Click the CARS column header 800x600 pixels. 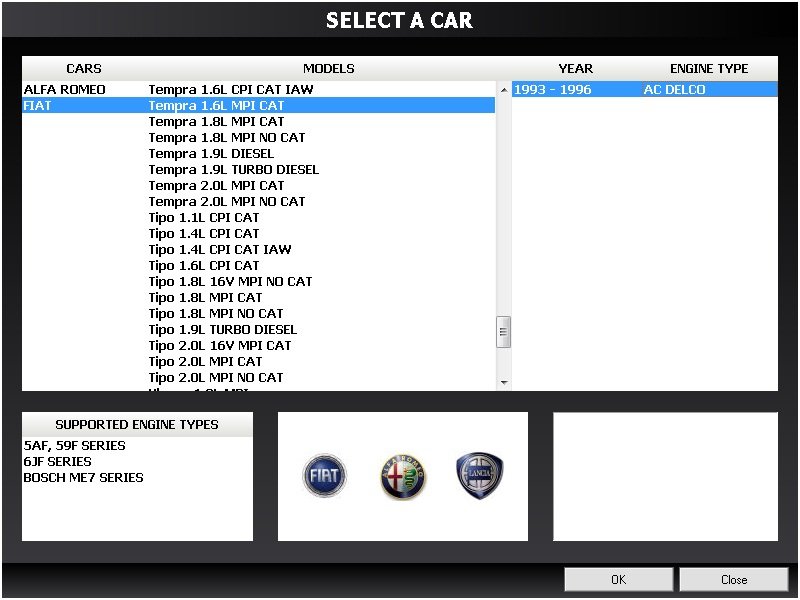[84, 68]
